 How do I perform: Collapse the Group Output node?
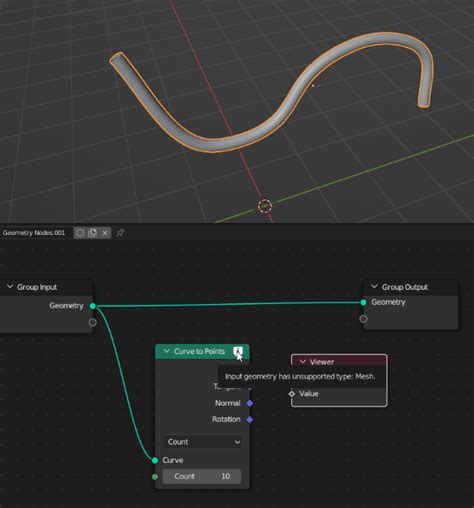click(x=374, y=287)
